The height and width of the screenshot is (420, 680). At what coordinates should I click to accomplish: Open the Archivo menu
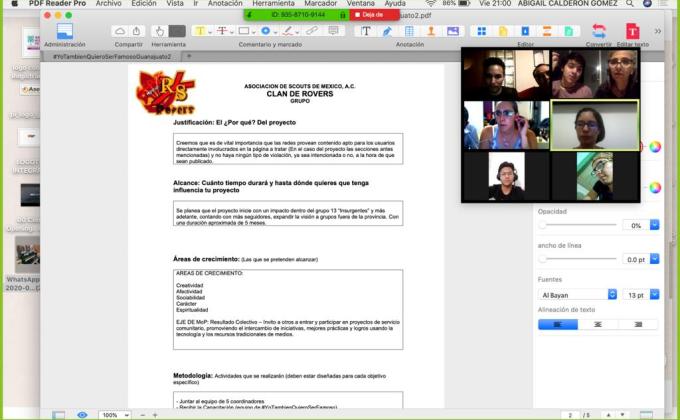click(x=108, y=3)
